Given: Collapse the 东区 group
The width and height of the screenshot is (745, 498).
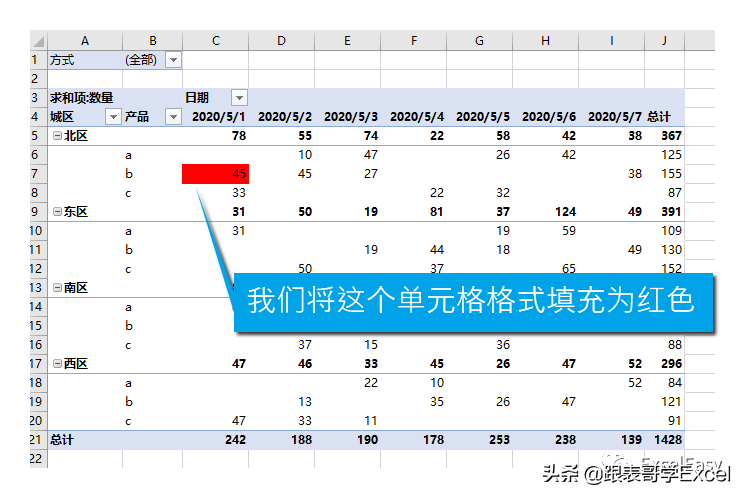Looking at the screenshot, I should click(57, 212).
